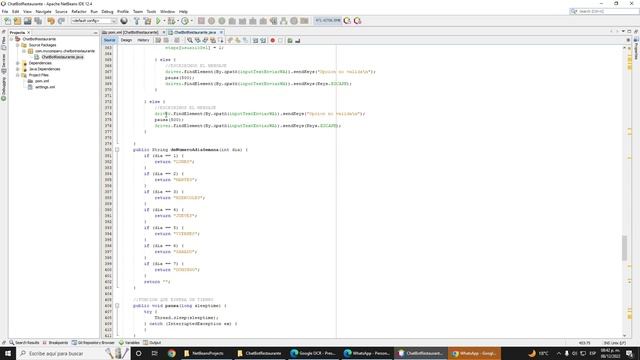This screenshot has height=360, width=640.
Task: Click the Redo toolbar icon
Action: 61,21
